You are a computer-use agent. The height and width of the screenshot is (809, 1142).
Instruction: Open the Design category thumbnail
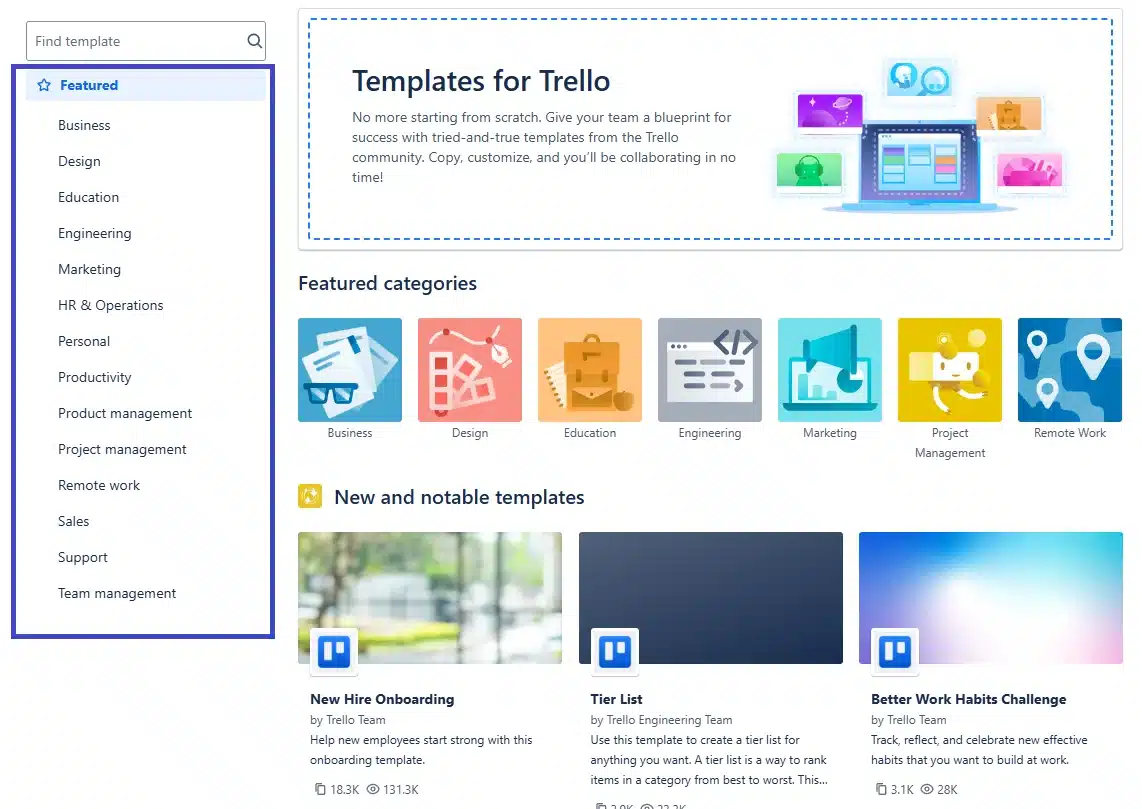[x=470, y=370]
